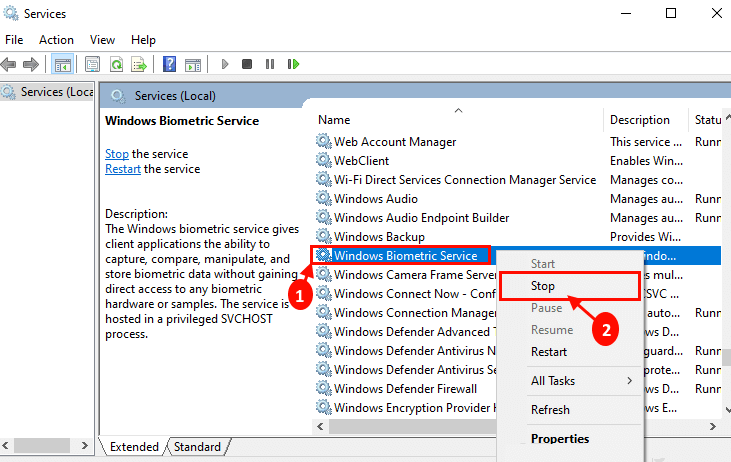Select Services (Local) in the console tree
Viewport: 731px width, 462px height.
[x=48, y=92]
